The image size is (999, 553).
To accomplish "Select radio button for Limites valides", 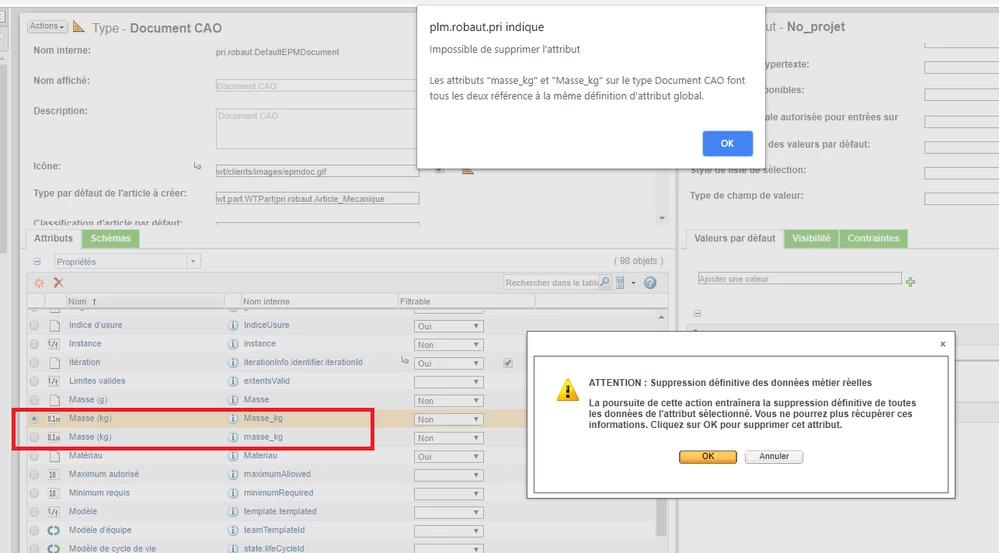I will 34,382.
